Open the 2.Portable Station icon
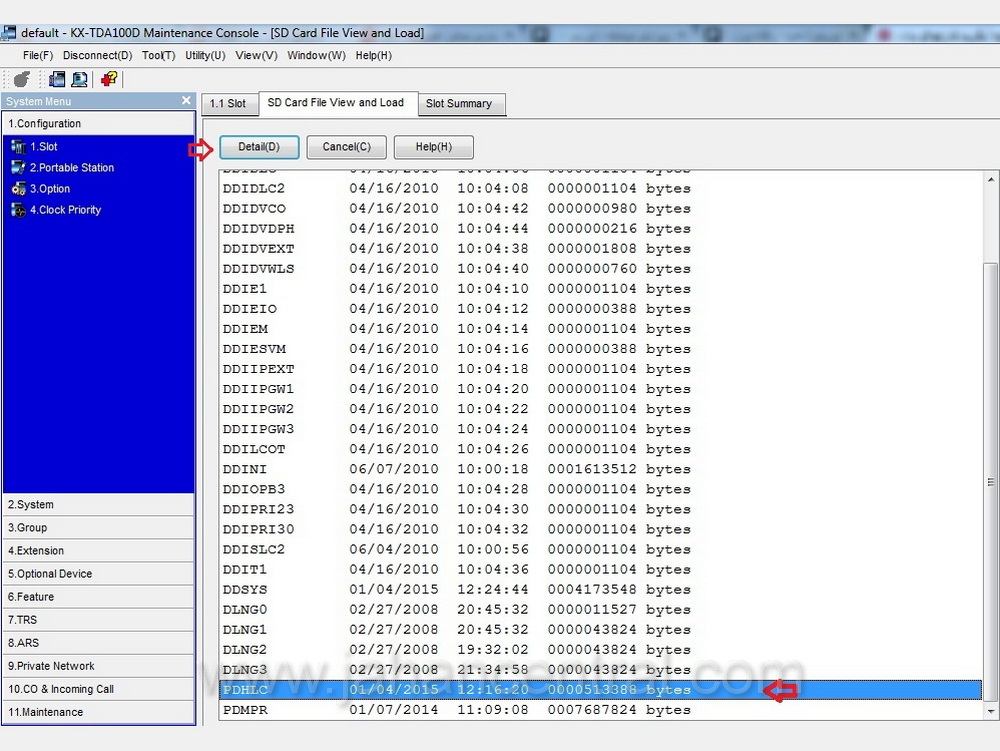 pos(18,168)
